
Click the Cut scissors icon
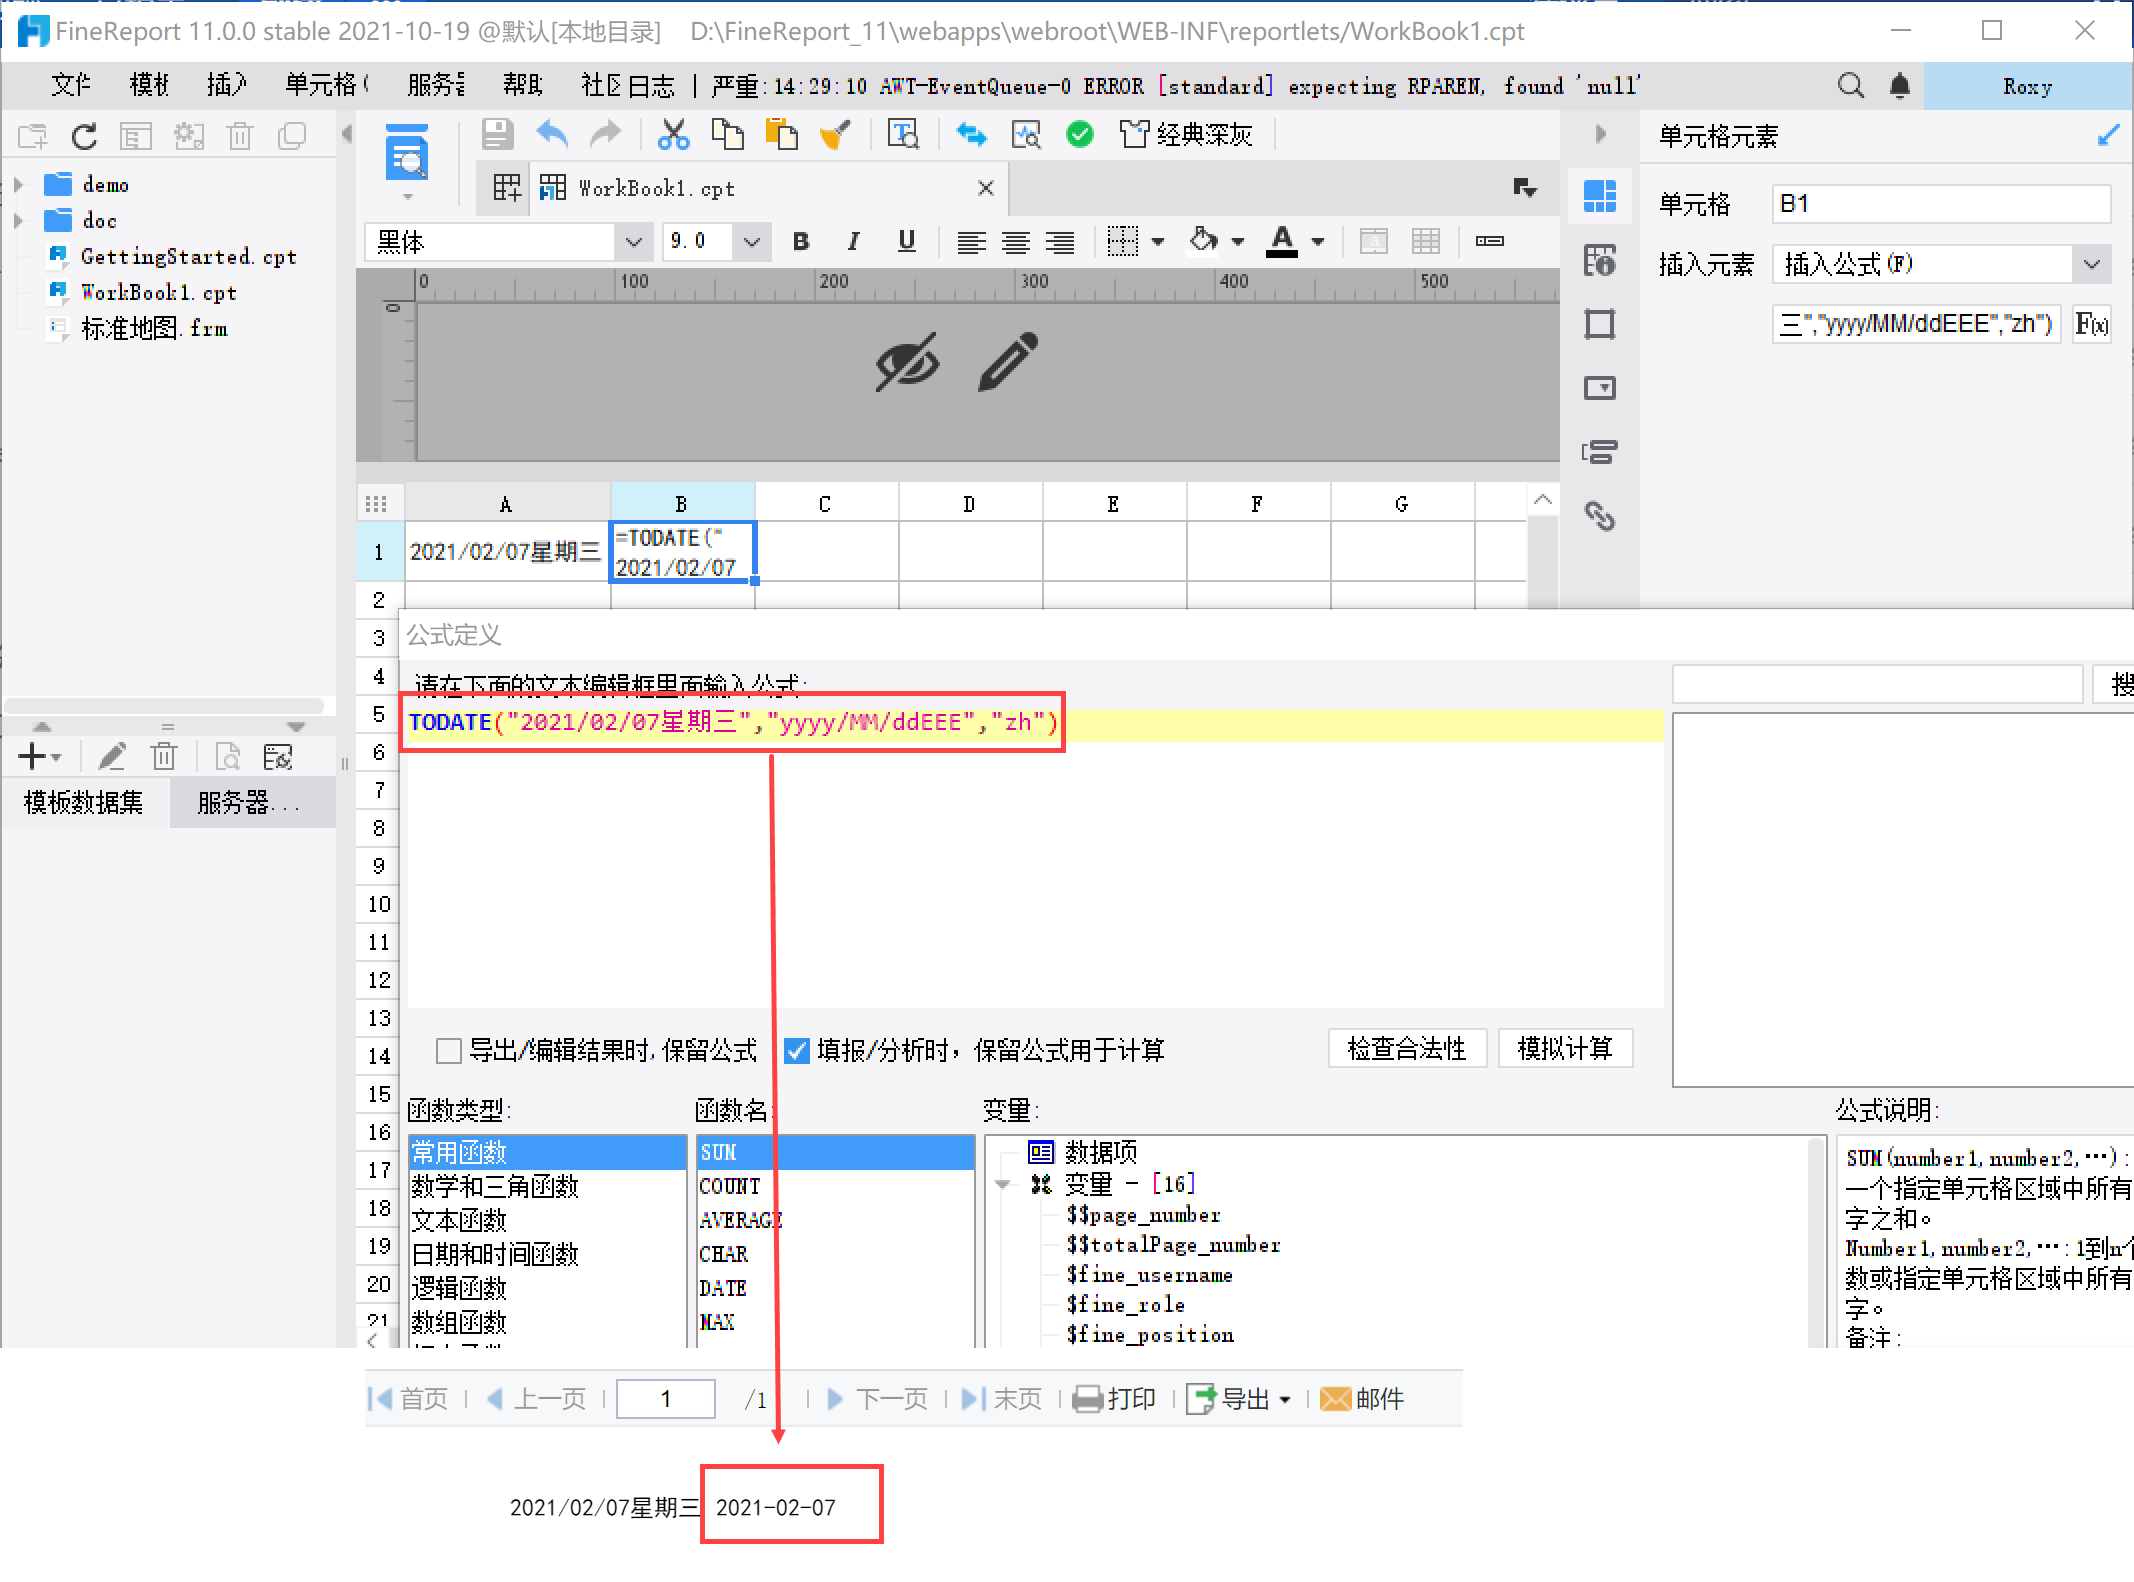(x=673, y=134)
